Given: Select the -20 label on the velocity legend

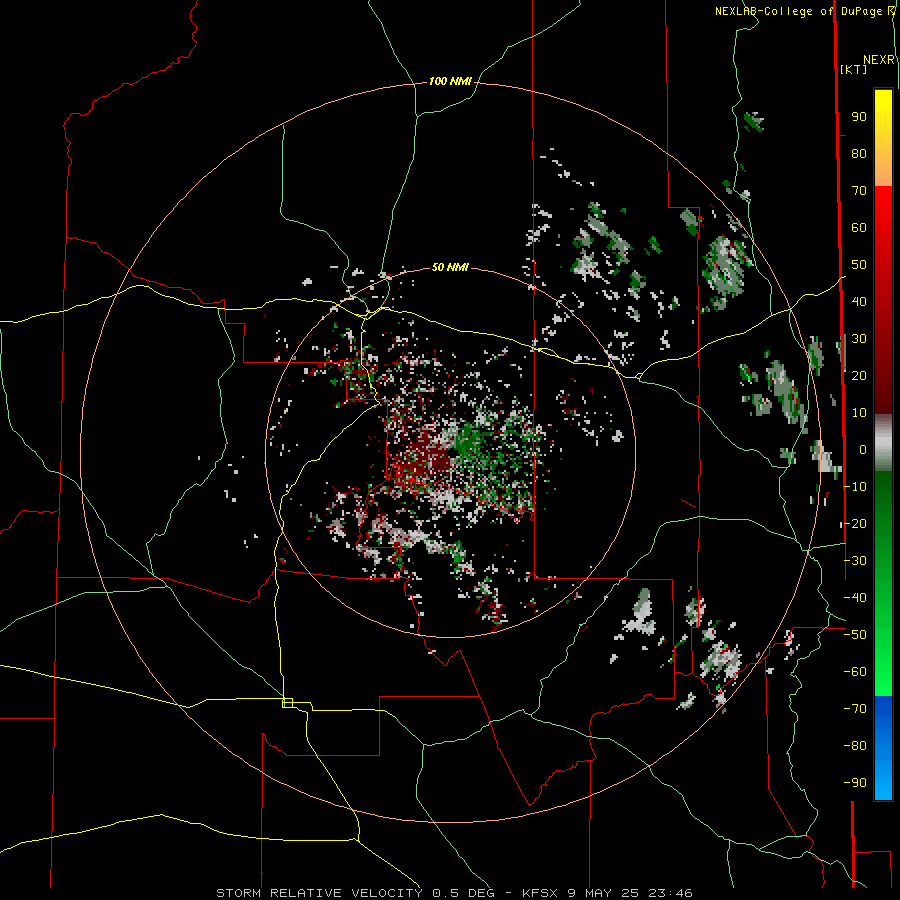Looking at the screenshot, I should pyautogui.click(x=855, y=524).
